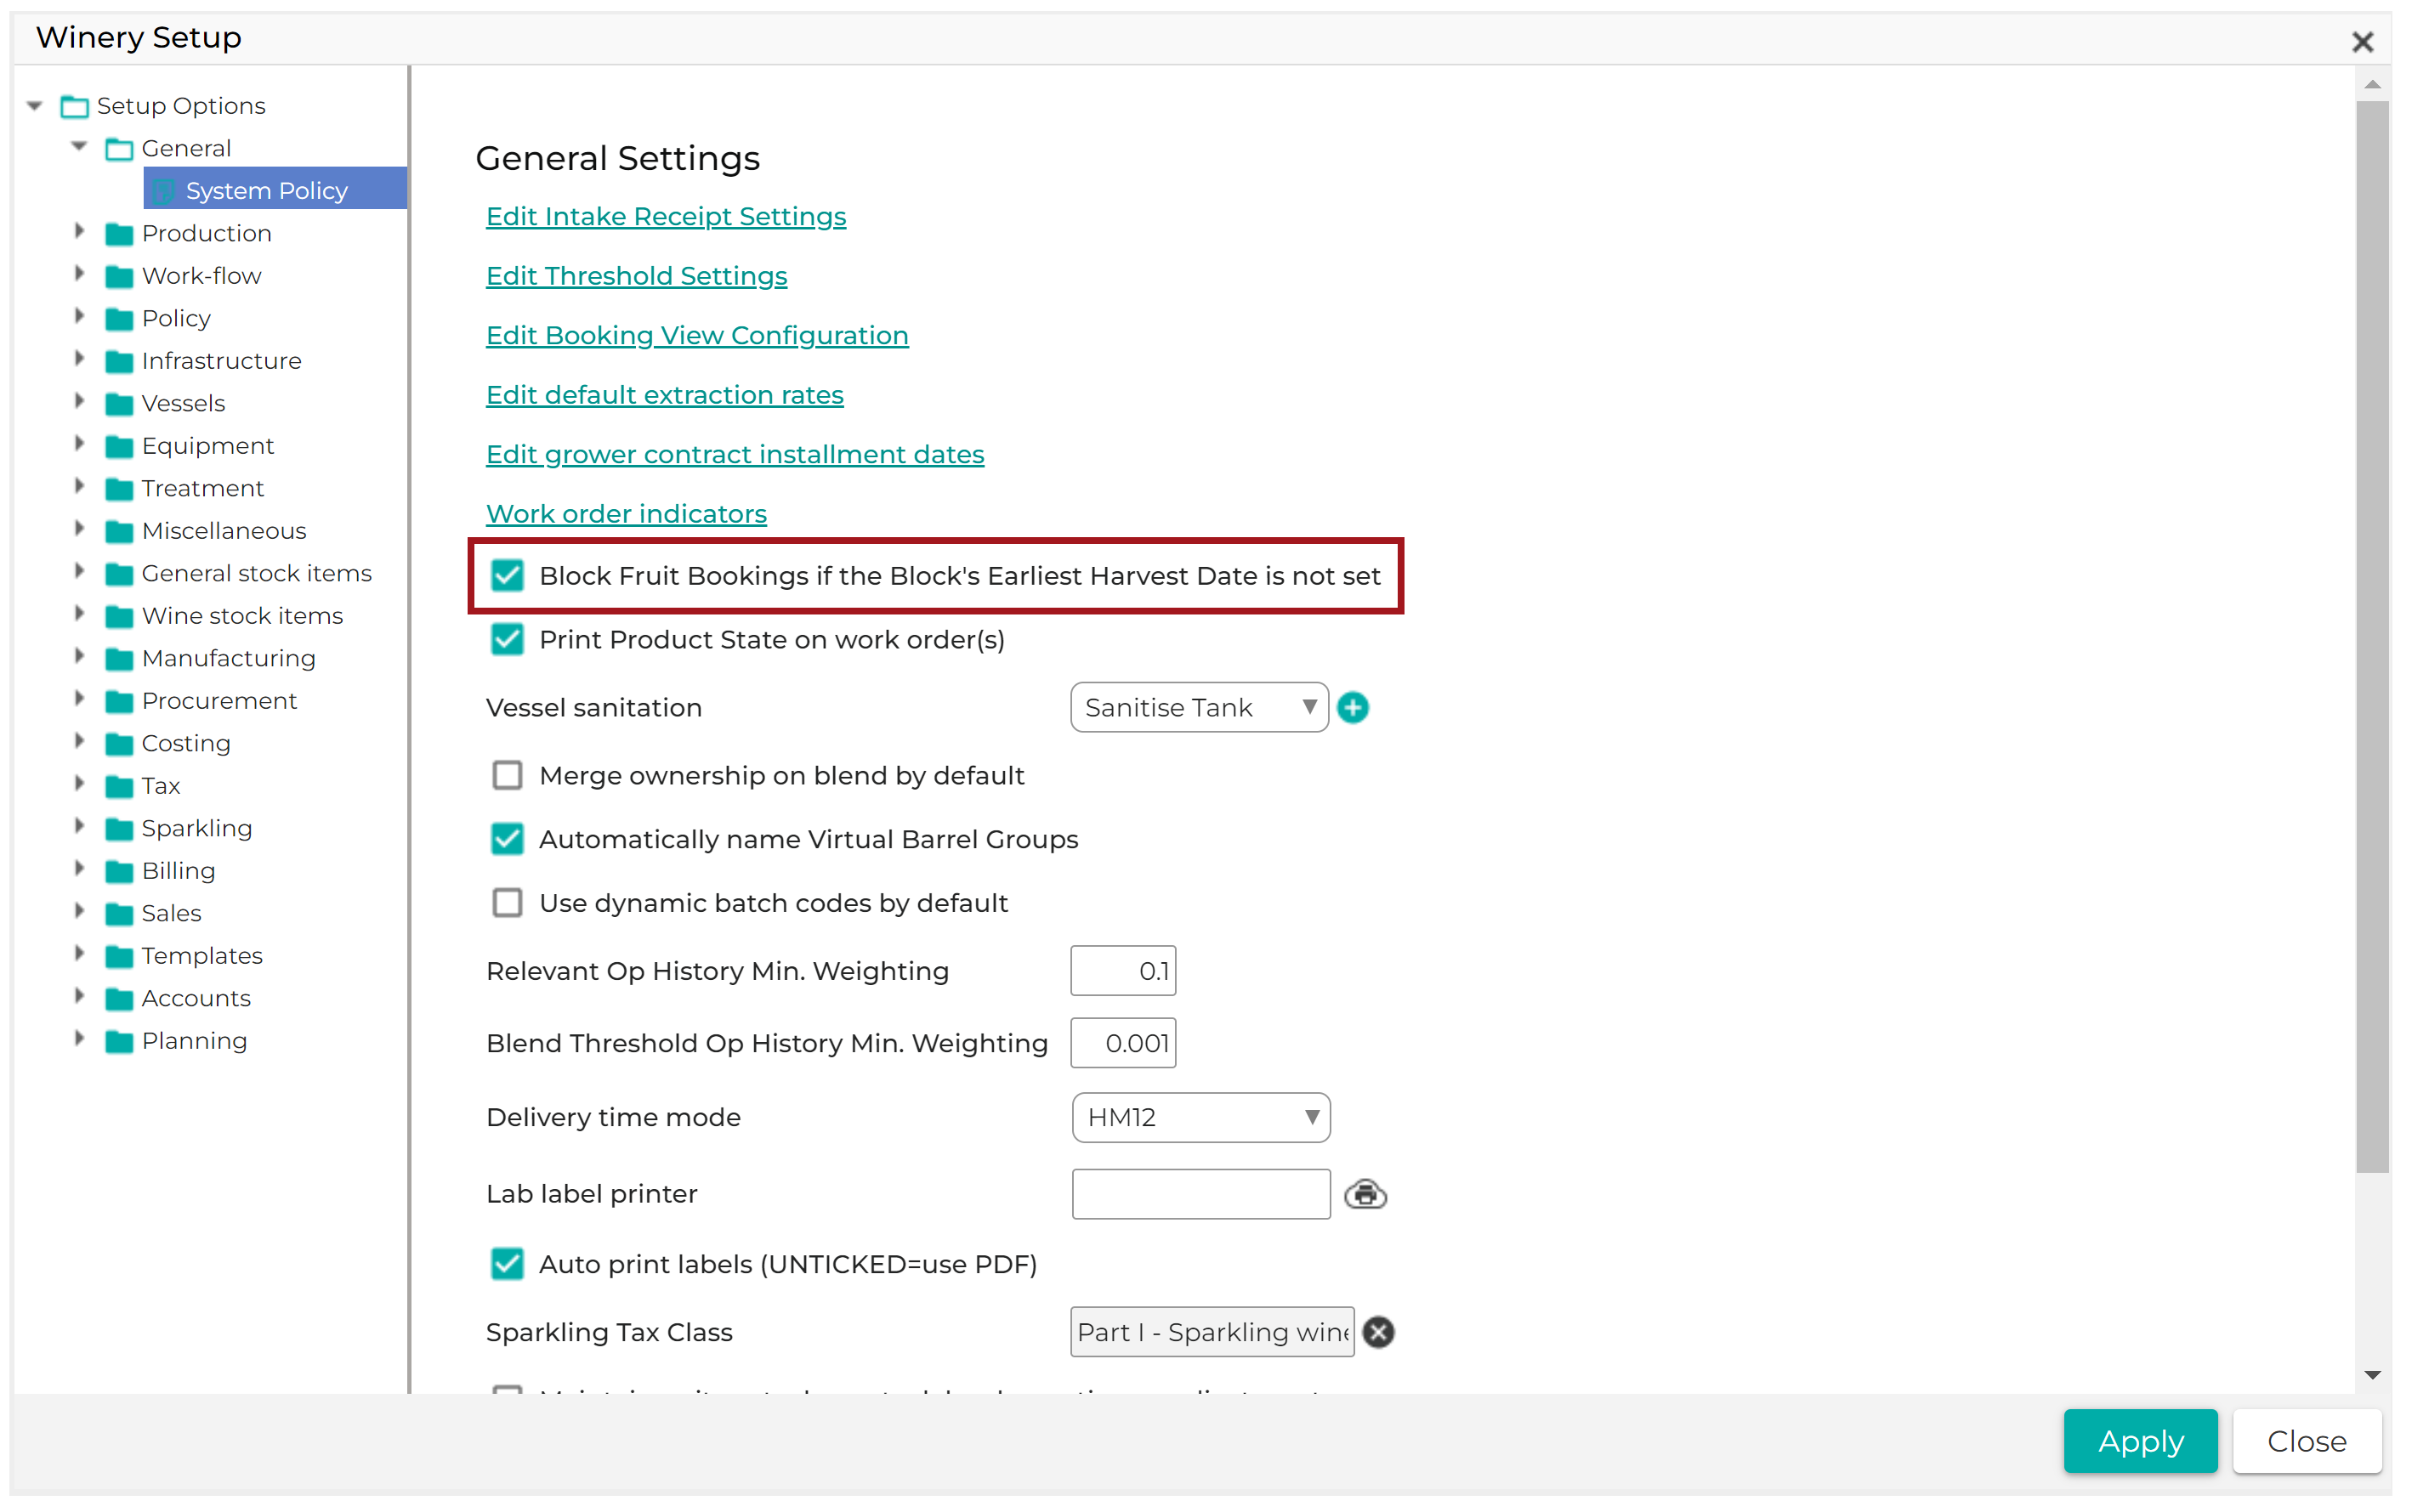
Task: Click the Setup Options root folder icon
Action: coord(75,106)
